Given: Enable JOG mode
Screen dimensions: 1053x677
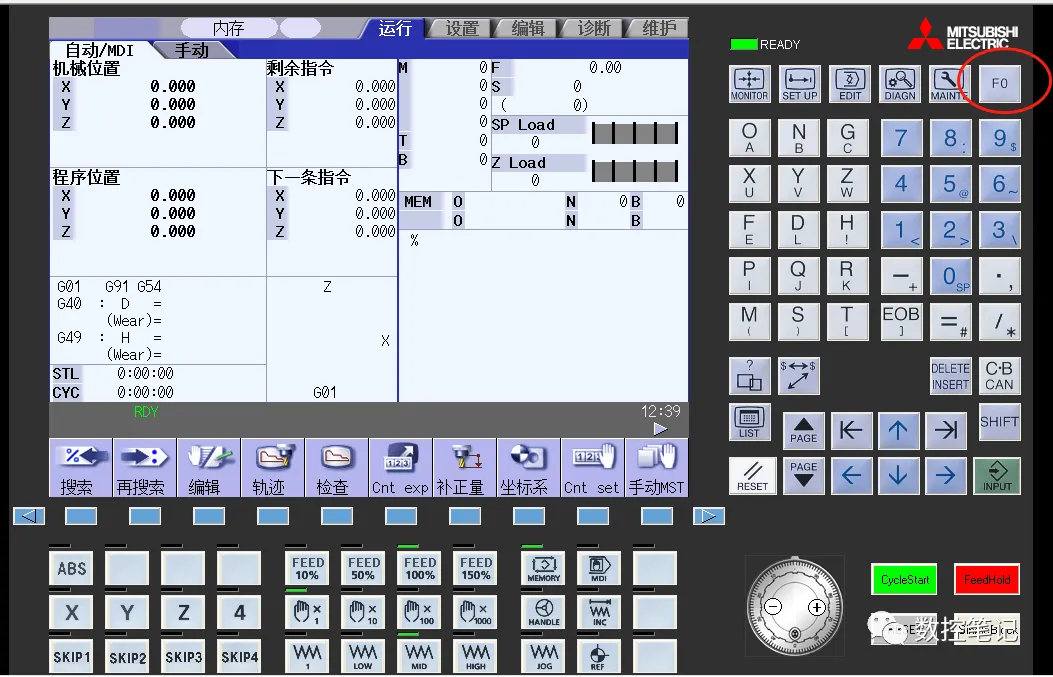Looking at the screenshot, I should coord(543,656).
